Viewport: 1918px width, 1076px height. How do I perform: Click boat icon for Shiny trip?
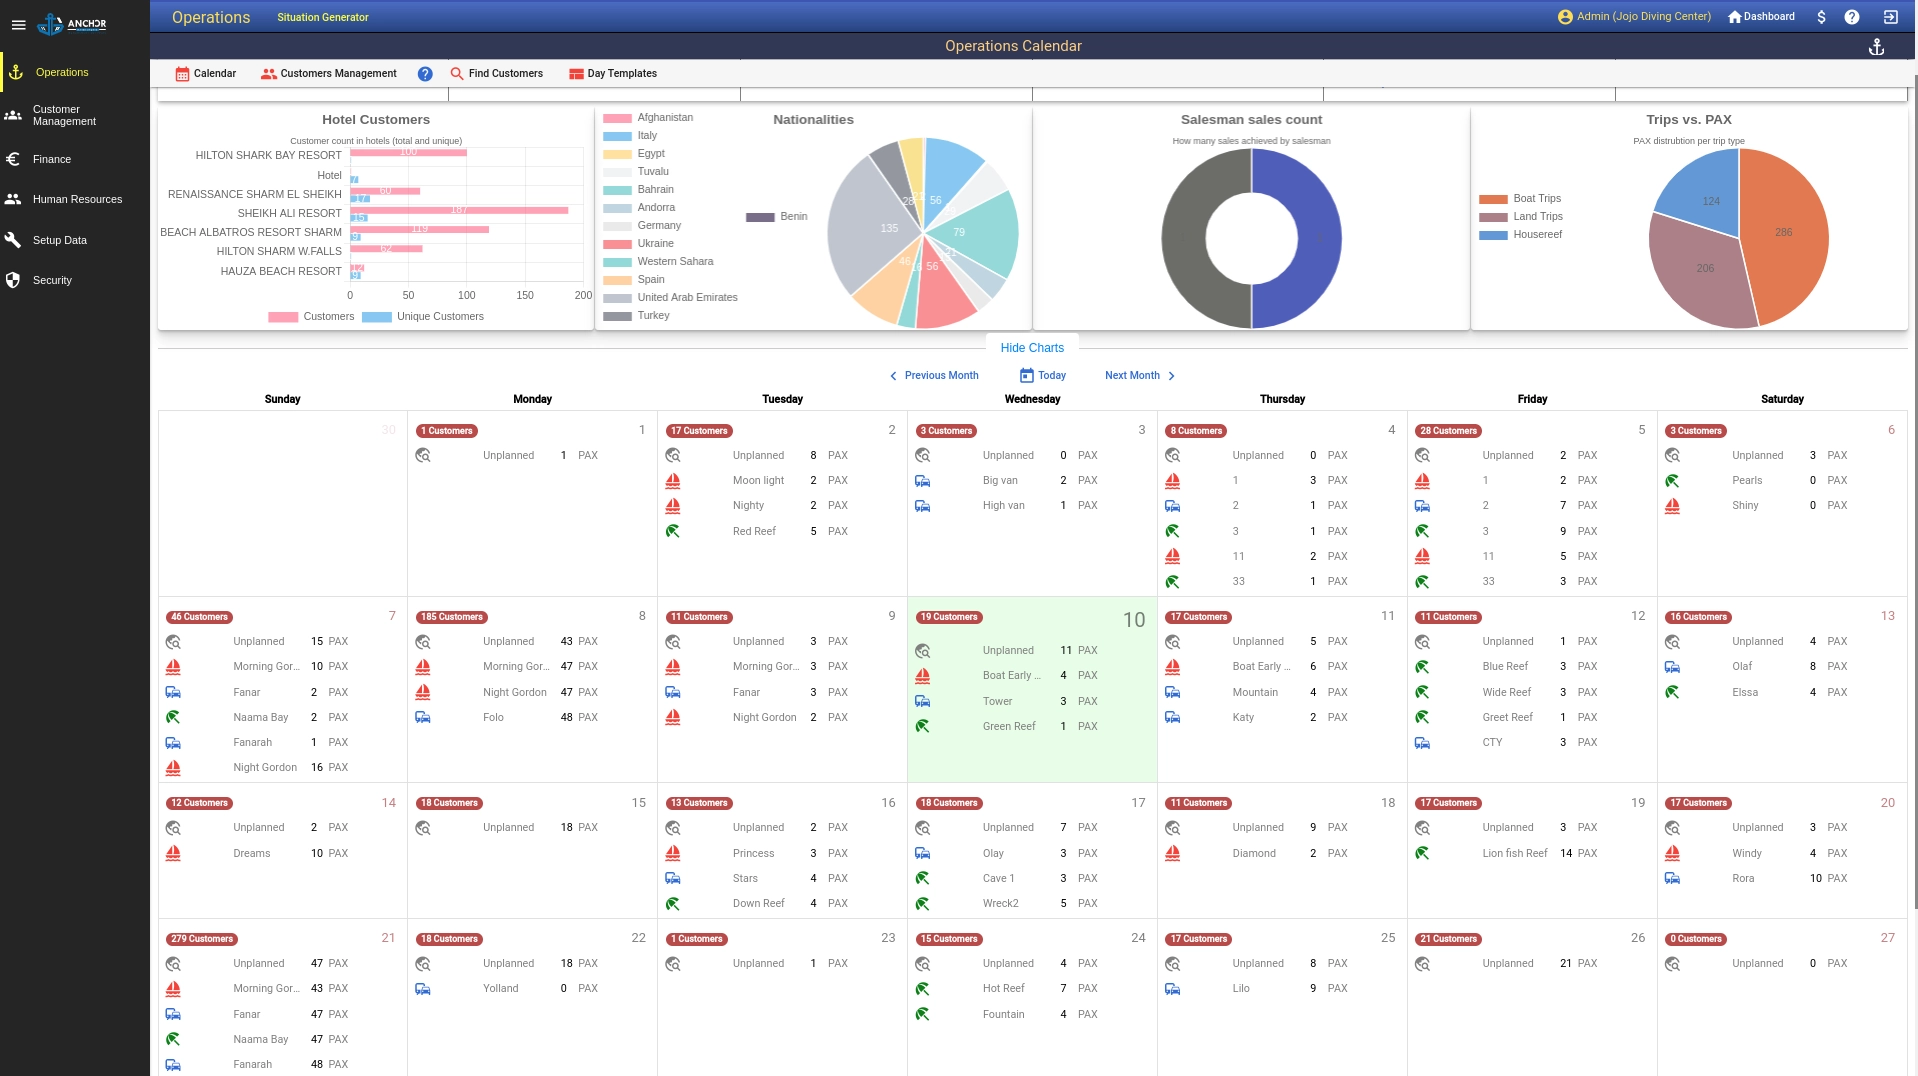pos(1672,506)
